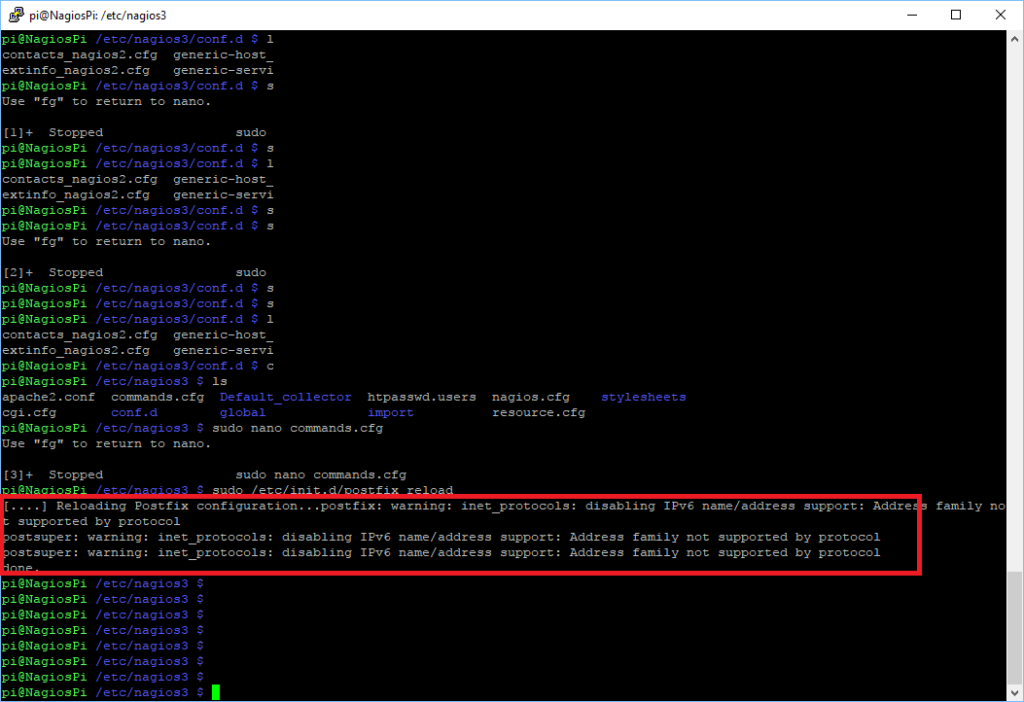Close the NagiosPi terminal window
This screenshot has width=1024, height=702.
click(x=1000, y=14)
